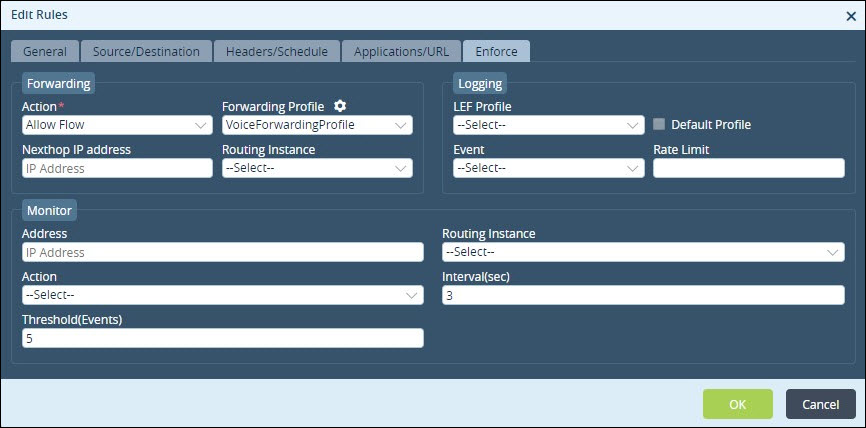Enable the Default Profile checkbox
This screenshot has height=428, width=866.
pos(659,124)
